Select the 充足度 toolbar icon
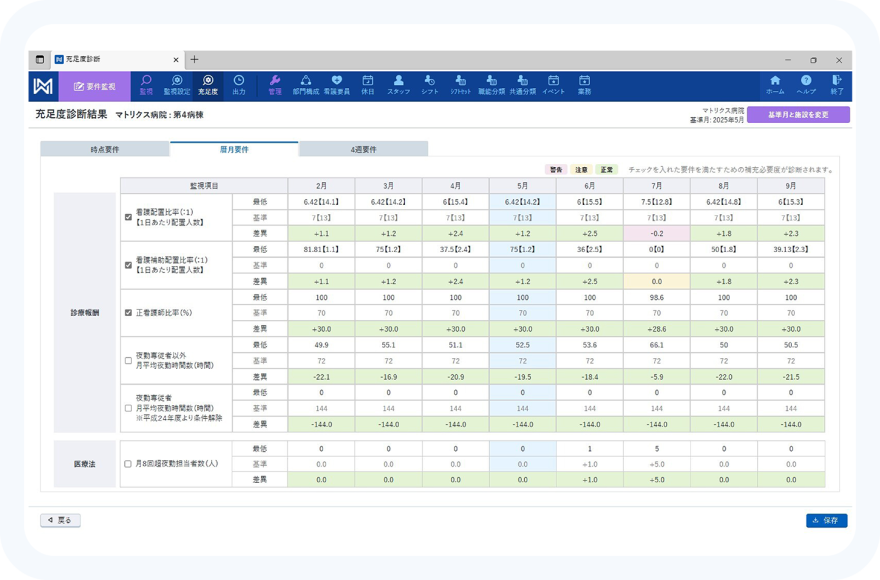880x580 pixels. tap(208, 85)
